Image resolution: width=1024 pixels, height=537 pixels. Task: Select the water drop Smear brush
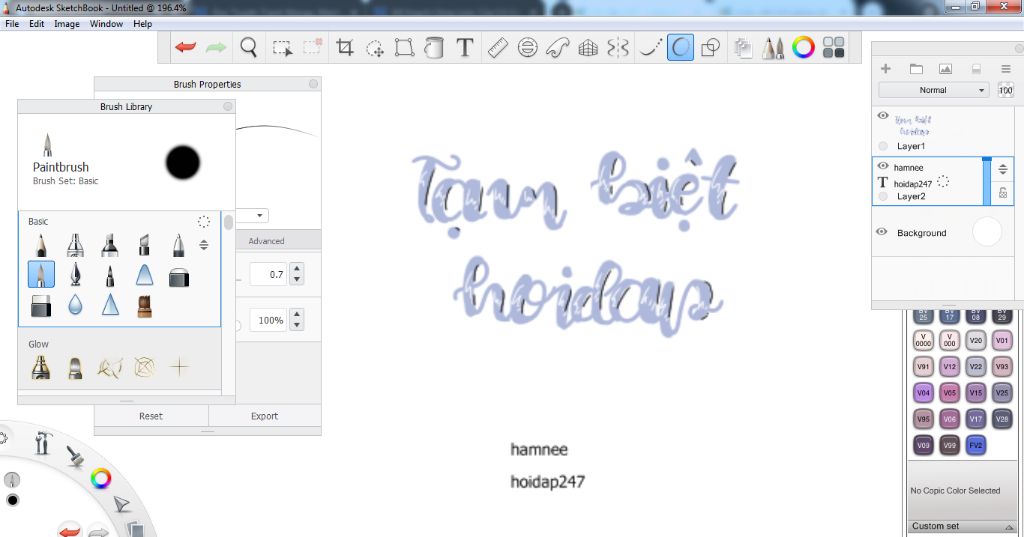75,304
